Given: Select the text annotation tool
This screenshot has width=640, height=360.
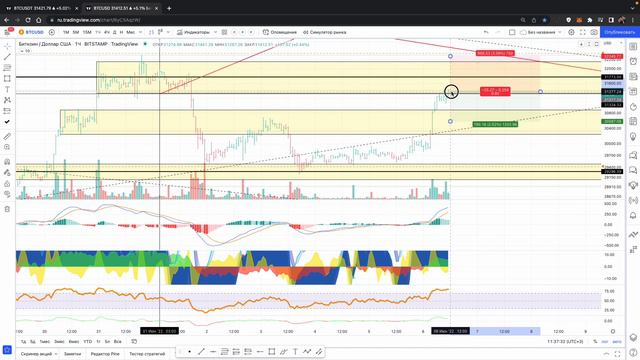Looking at the screenshot, I should coord(7,89).
